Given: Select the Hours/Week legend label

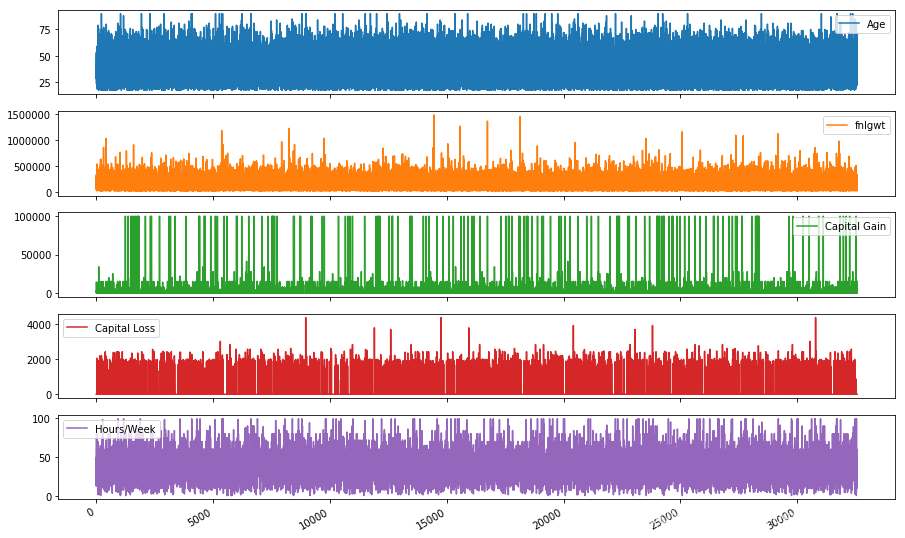Looking at the screenshot, I should tap(125, 429).
